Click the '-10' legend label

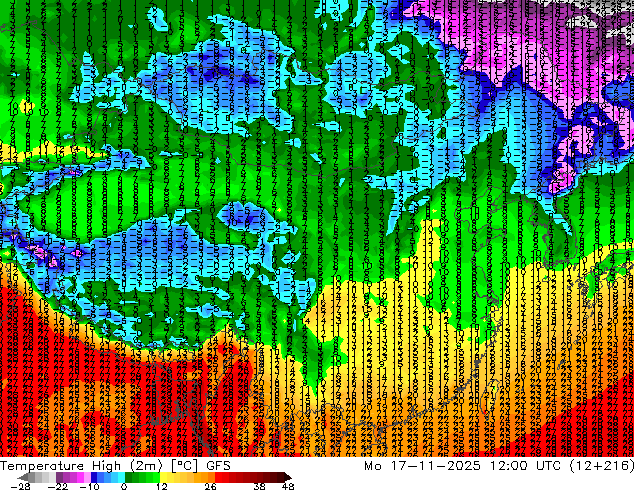89,486
